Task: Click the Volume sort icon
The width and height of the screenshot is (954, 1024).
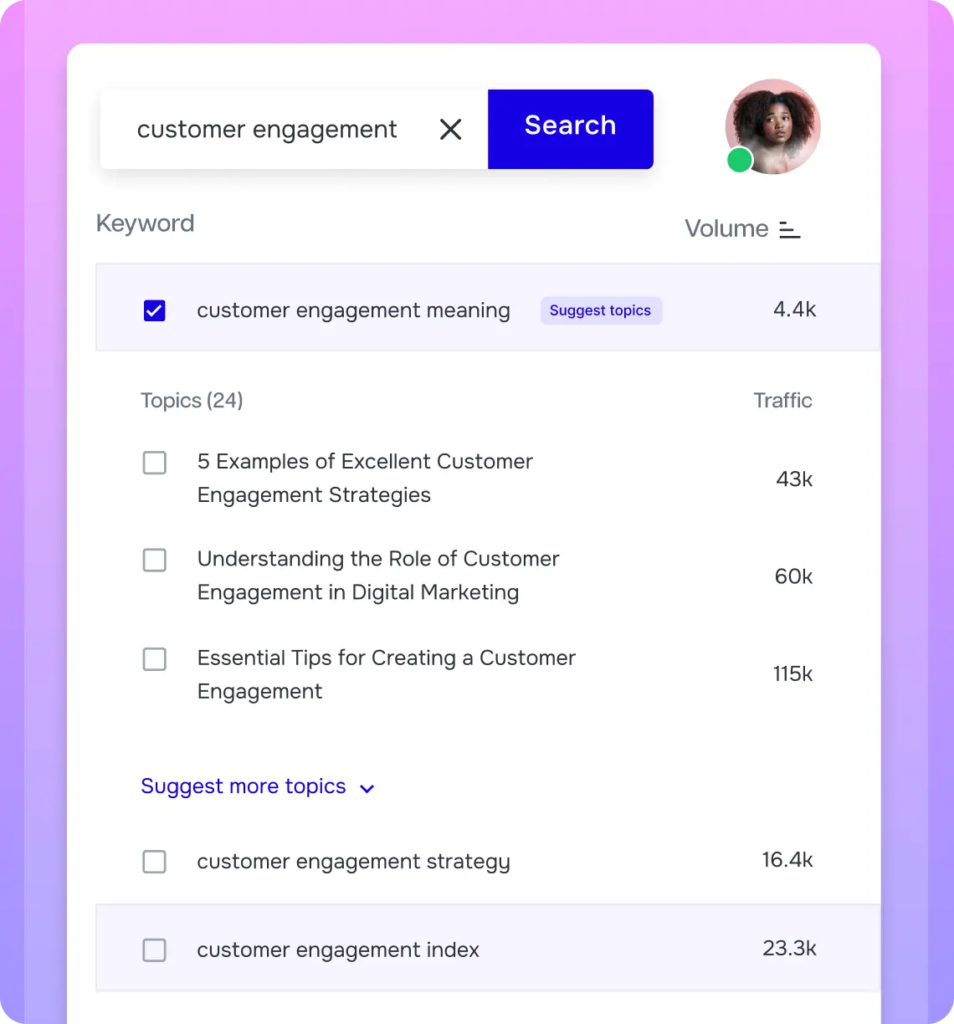Action: point(790,230)
